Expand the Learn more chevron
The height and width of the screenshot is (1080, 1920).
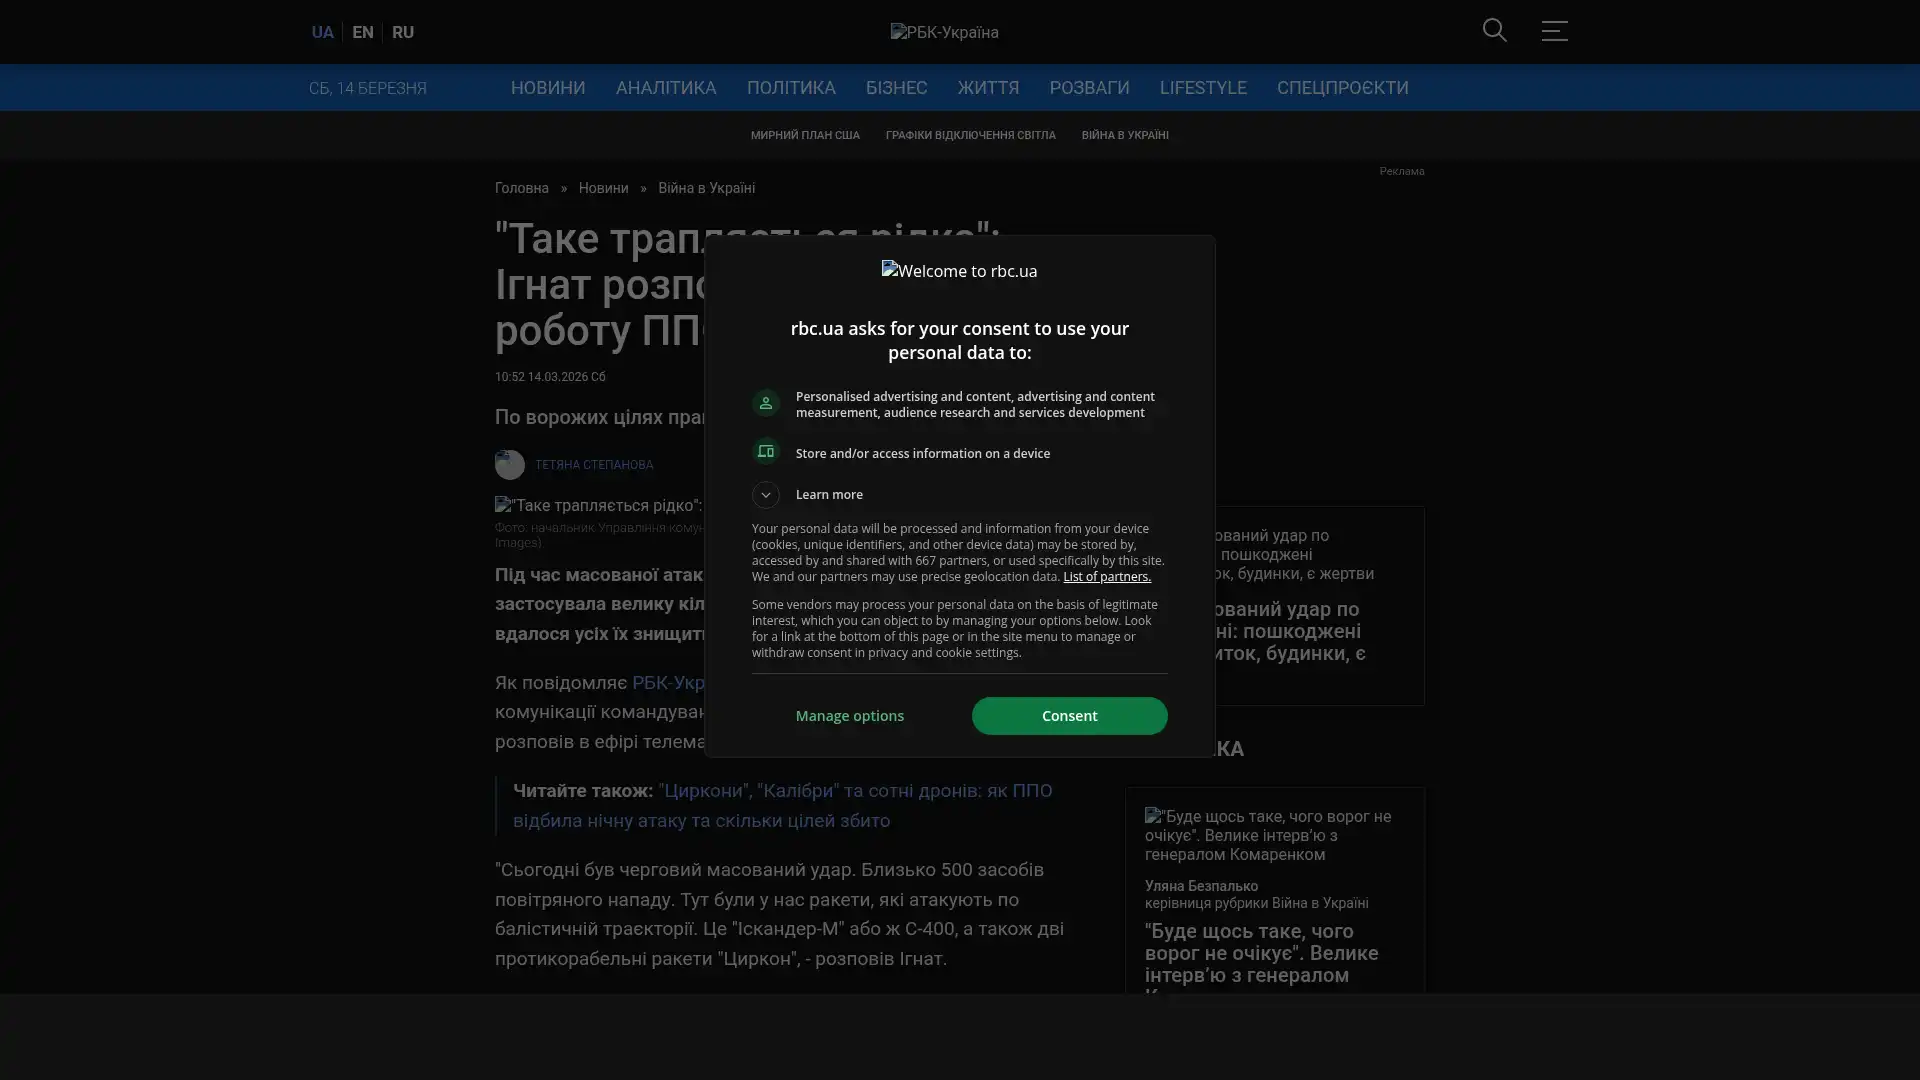(x=766, y=495)
